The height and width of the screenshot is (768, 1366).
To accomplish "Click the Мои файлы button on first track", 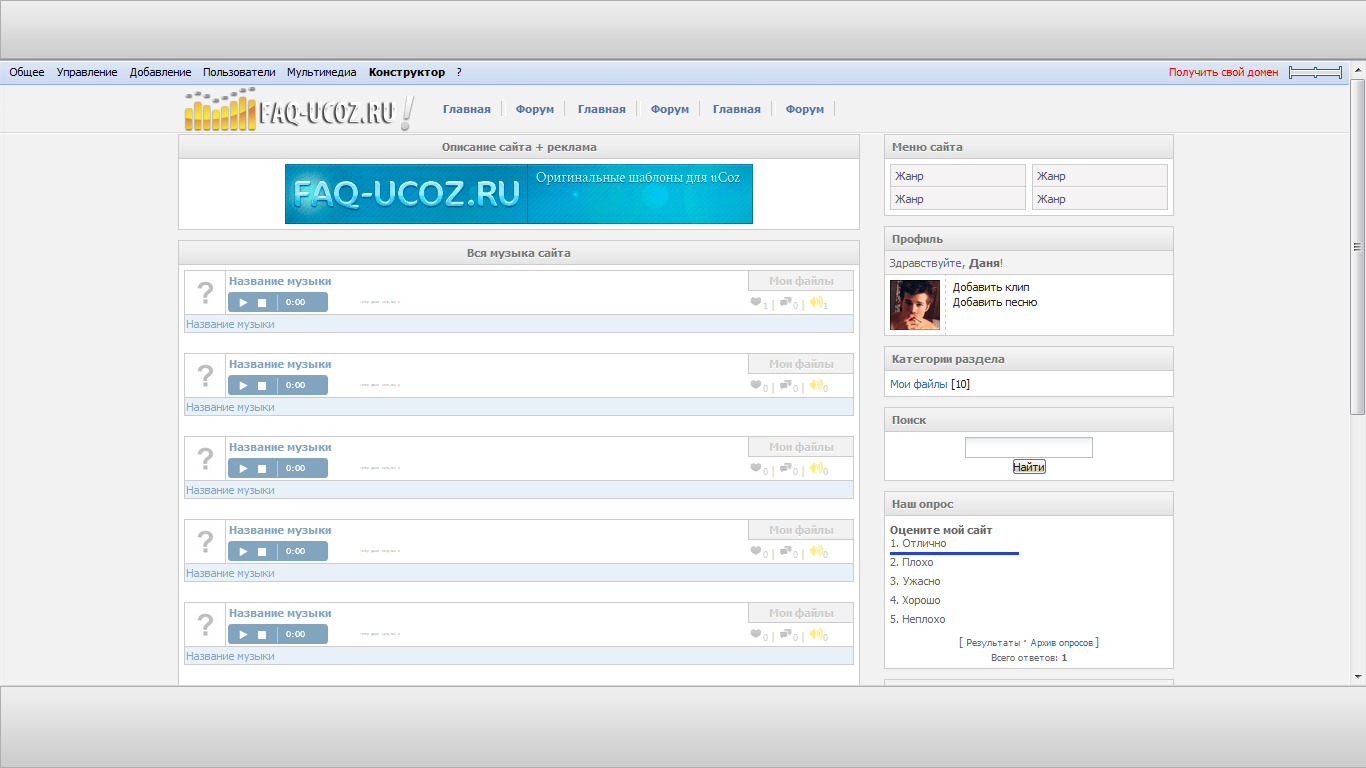I will pyautogui.click(x=801, y=281).
